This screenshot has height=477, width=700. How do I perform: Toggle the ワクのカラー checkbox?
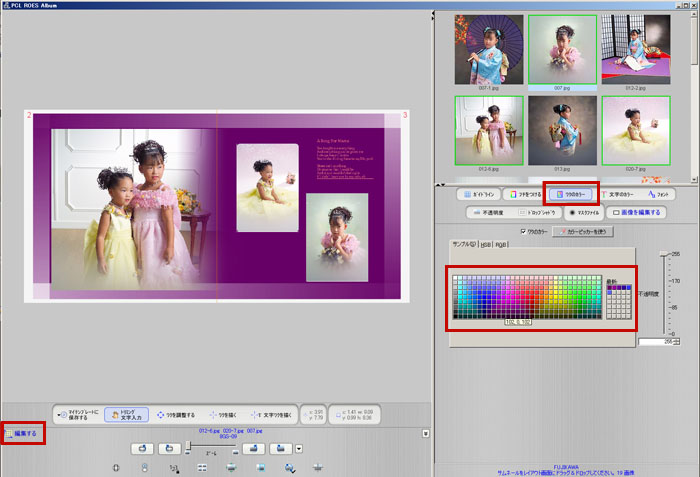point(522,230)
